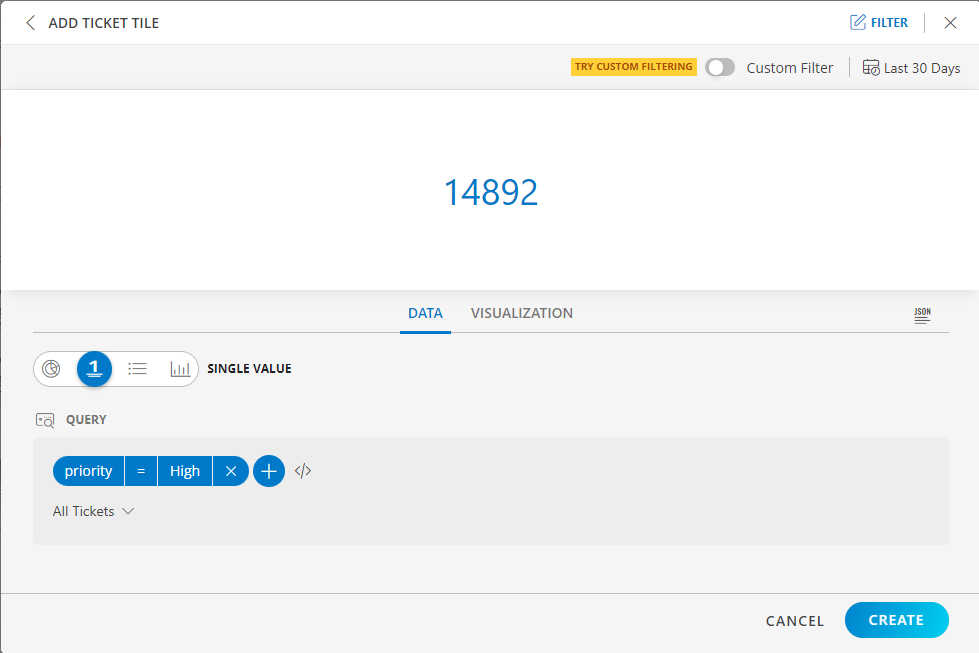Screen dimensions: 979x653
Task: Click the TRY CUSTOM FILTERING badge
Action: pos(633,66)
